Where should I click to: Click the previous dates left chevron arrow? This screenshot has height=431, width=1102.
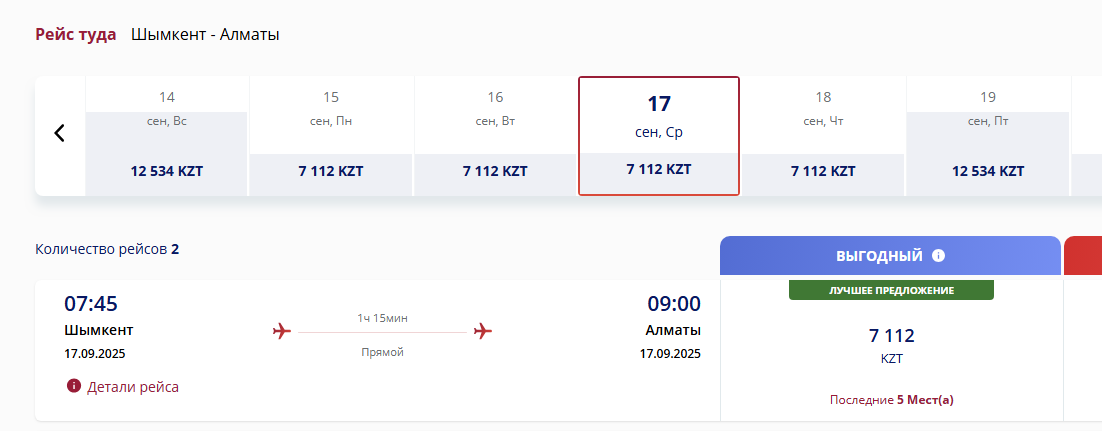[x=60, y=132]
